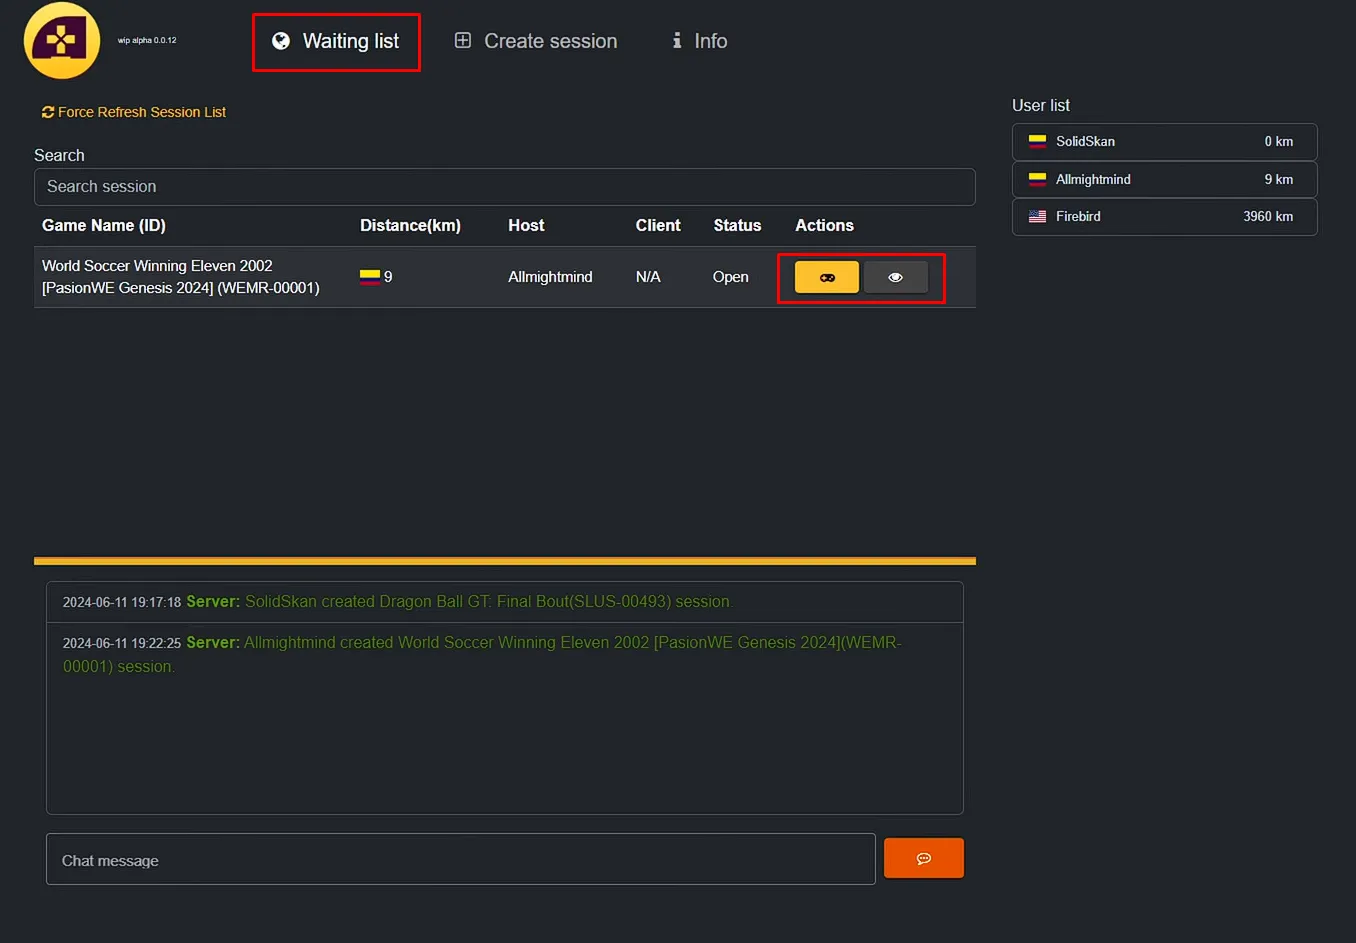Click the Actions column header
The image size is (1356, 943).
click(824, 226)
